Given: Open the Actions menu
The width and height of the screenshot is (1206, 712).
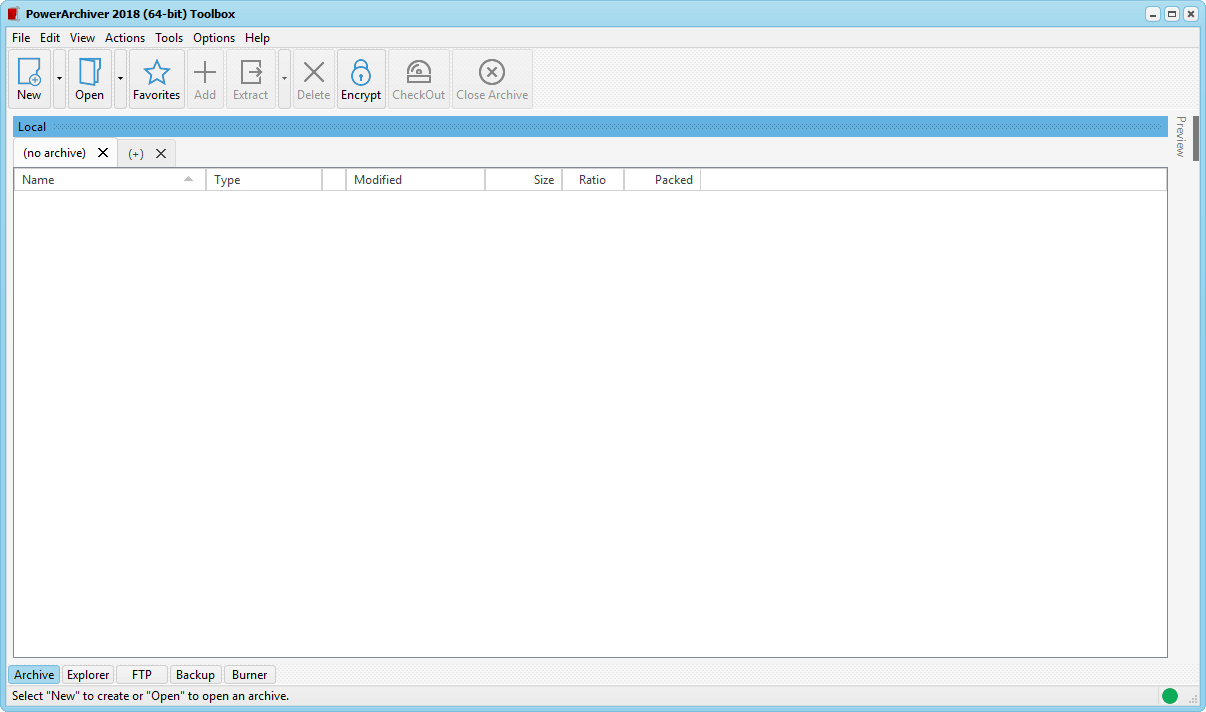Looking at the screenshot, I should pos(125,38).
